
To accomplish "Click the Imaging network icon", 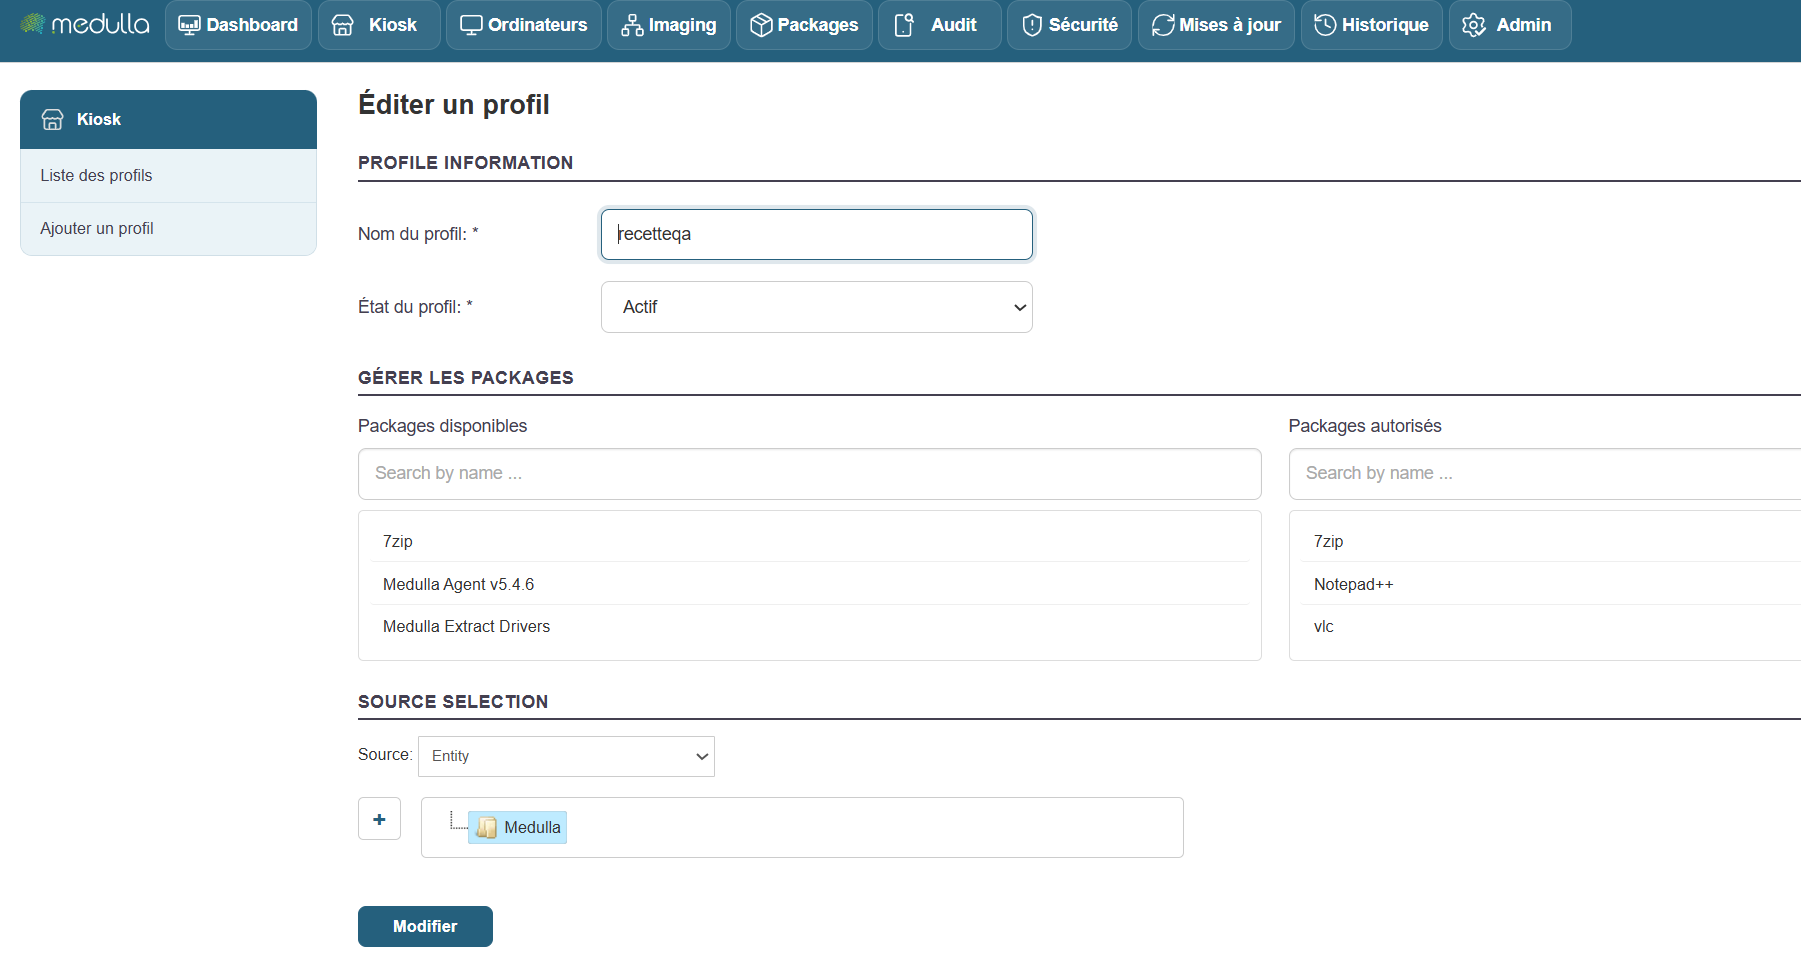I will pyautogui.click(x=631, y=25).
